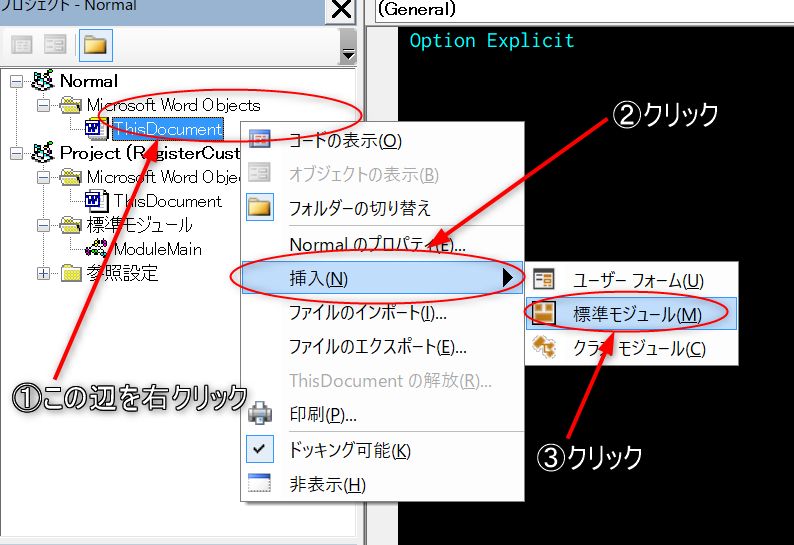Screen dimensions: 794x545
Task: Choose 印刷(P) from the context menu
Action: click(382, 414)
